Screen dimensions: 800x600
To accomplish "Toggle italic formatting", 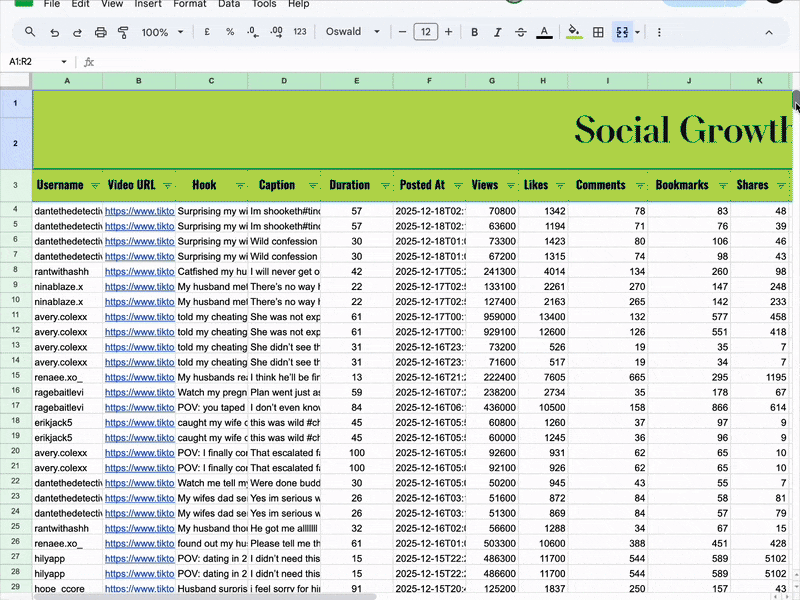I will 497,32.
